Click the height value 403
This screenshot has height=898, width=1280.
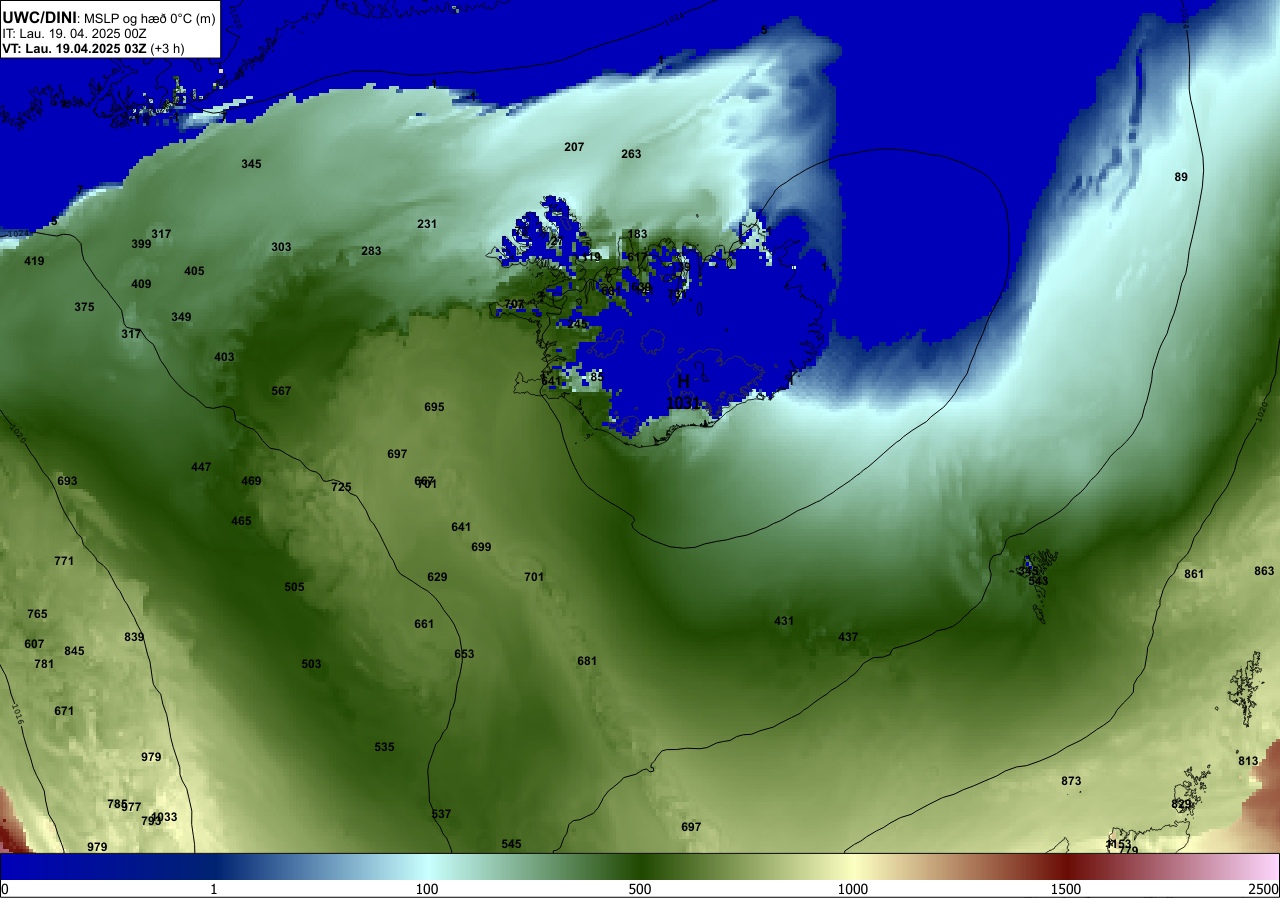coord(224,357)
